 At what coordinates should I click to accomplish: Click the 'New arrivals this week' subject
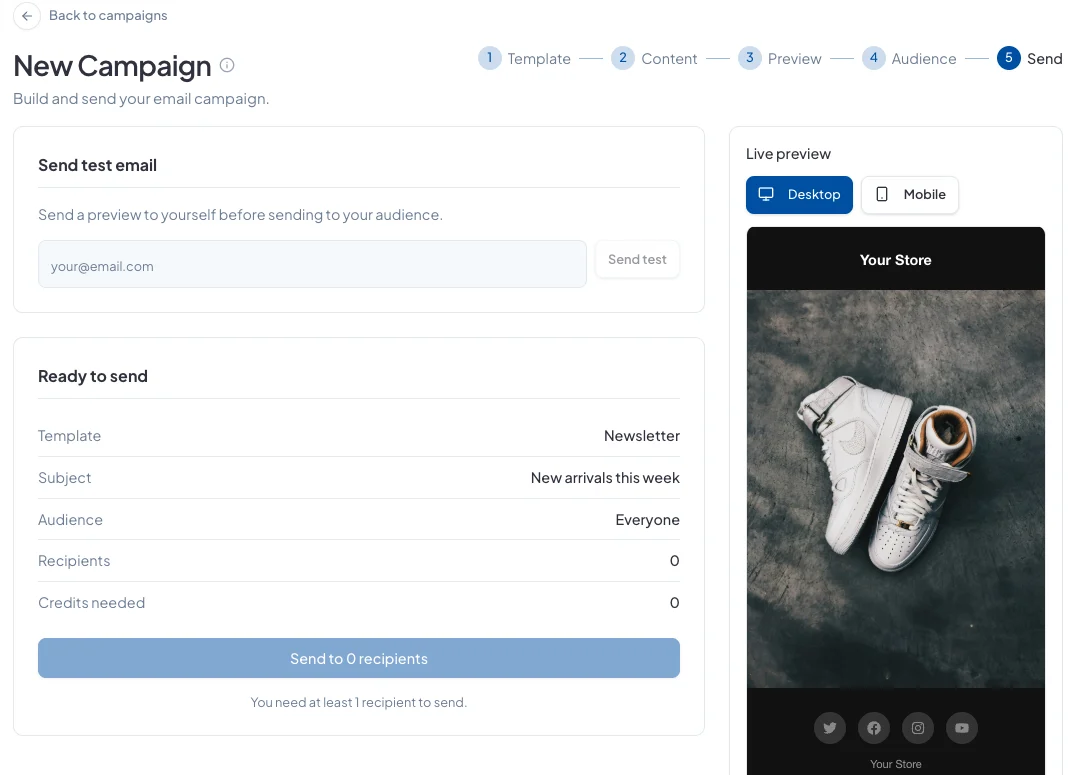pyautogui.click(x=605, y=478)
